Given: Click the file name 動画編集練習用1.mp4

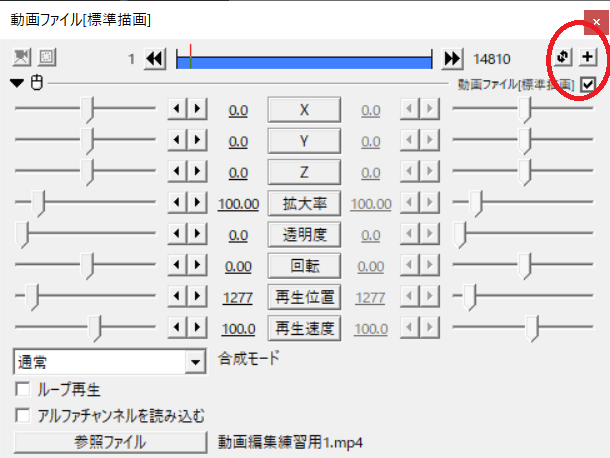Looking at the screenshot, I should tap(290, 442).
